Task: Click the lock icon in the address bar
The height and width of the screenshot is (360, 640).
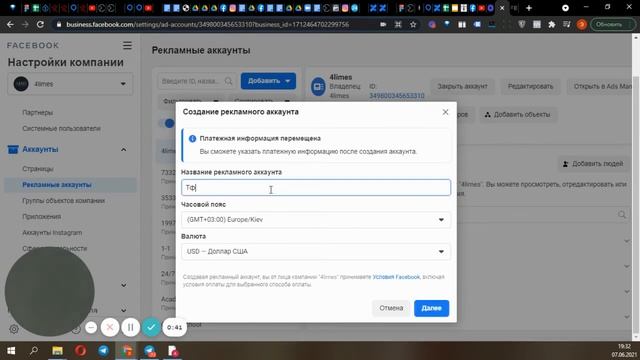Action: pos(59,24)
